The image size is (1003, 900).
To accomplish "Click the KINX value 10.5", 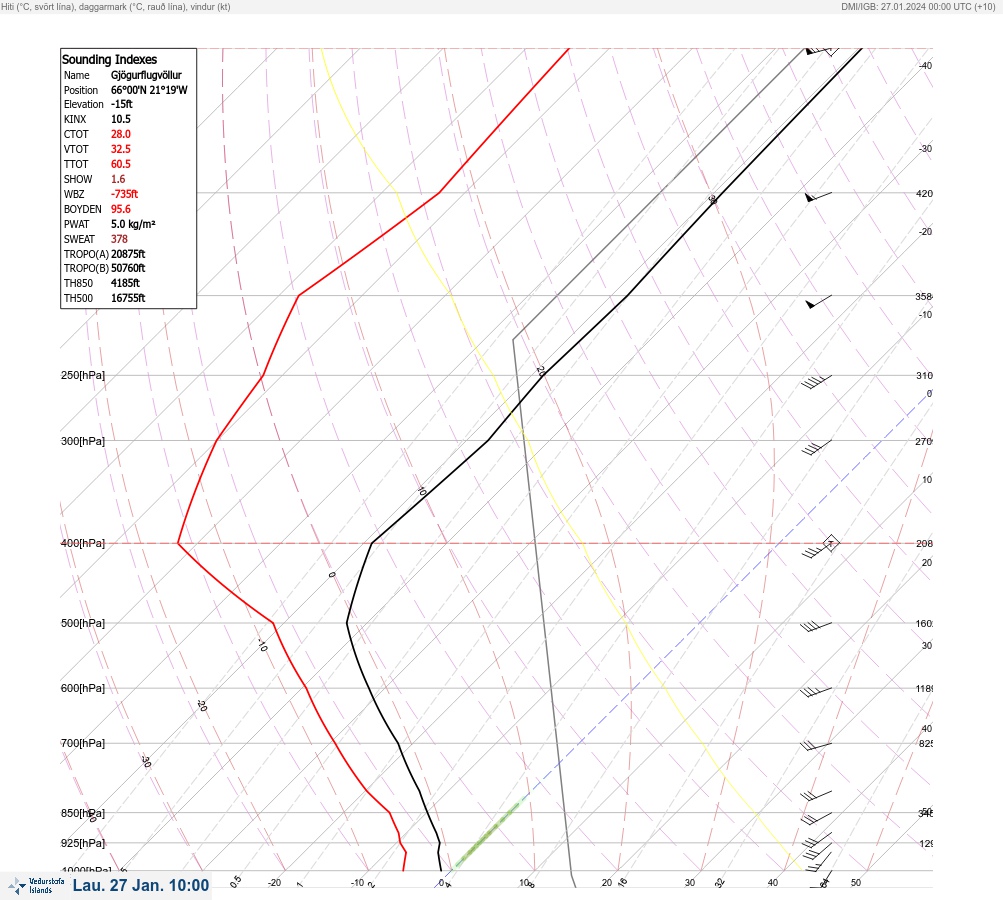I will click(x=120, y=119).
